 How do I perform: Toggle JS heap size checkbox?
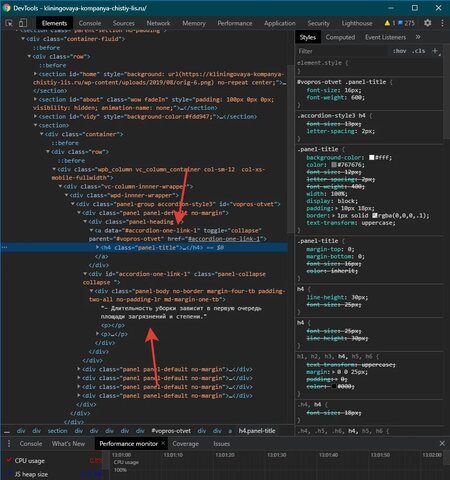[9, 474]
